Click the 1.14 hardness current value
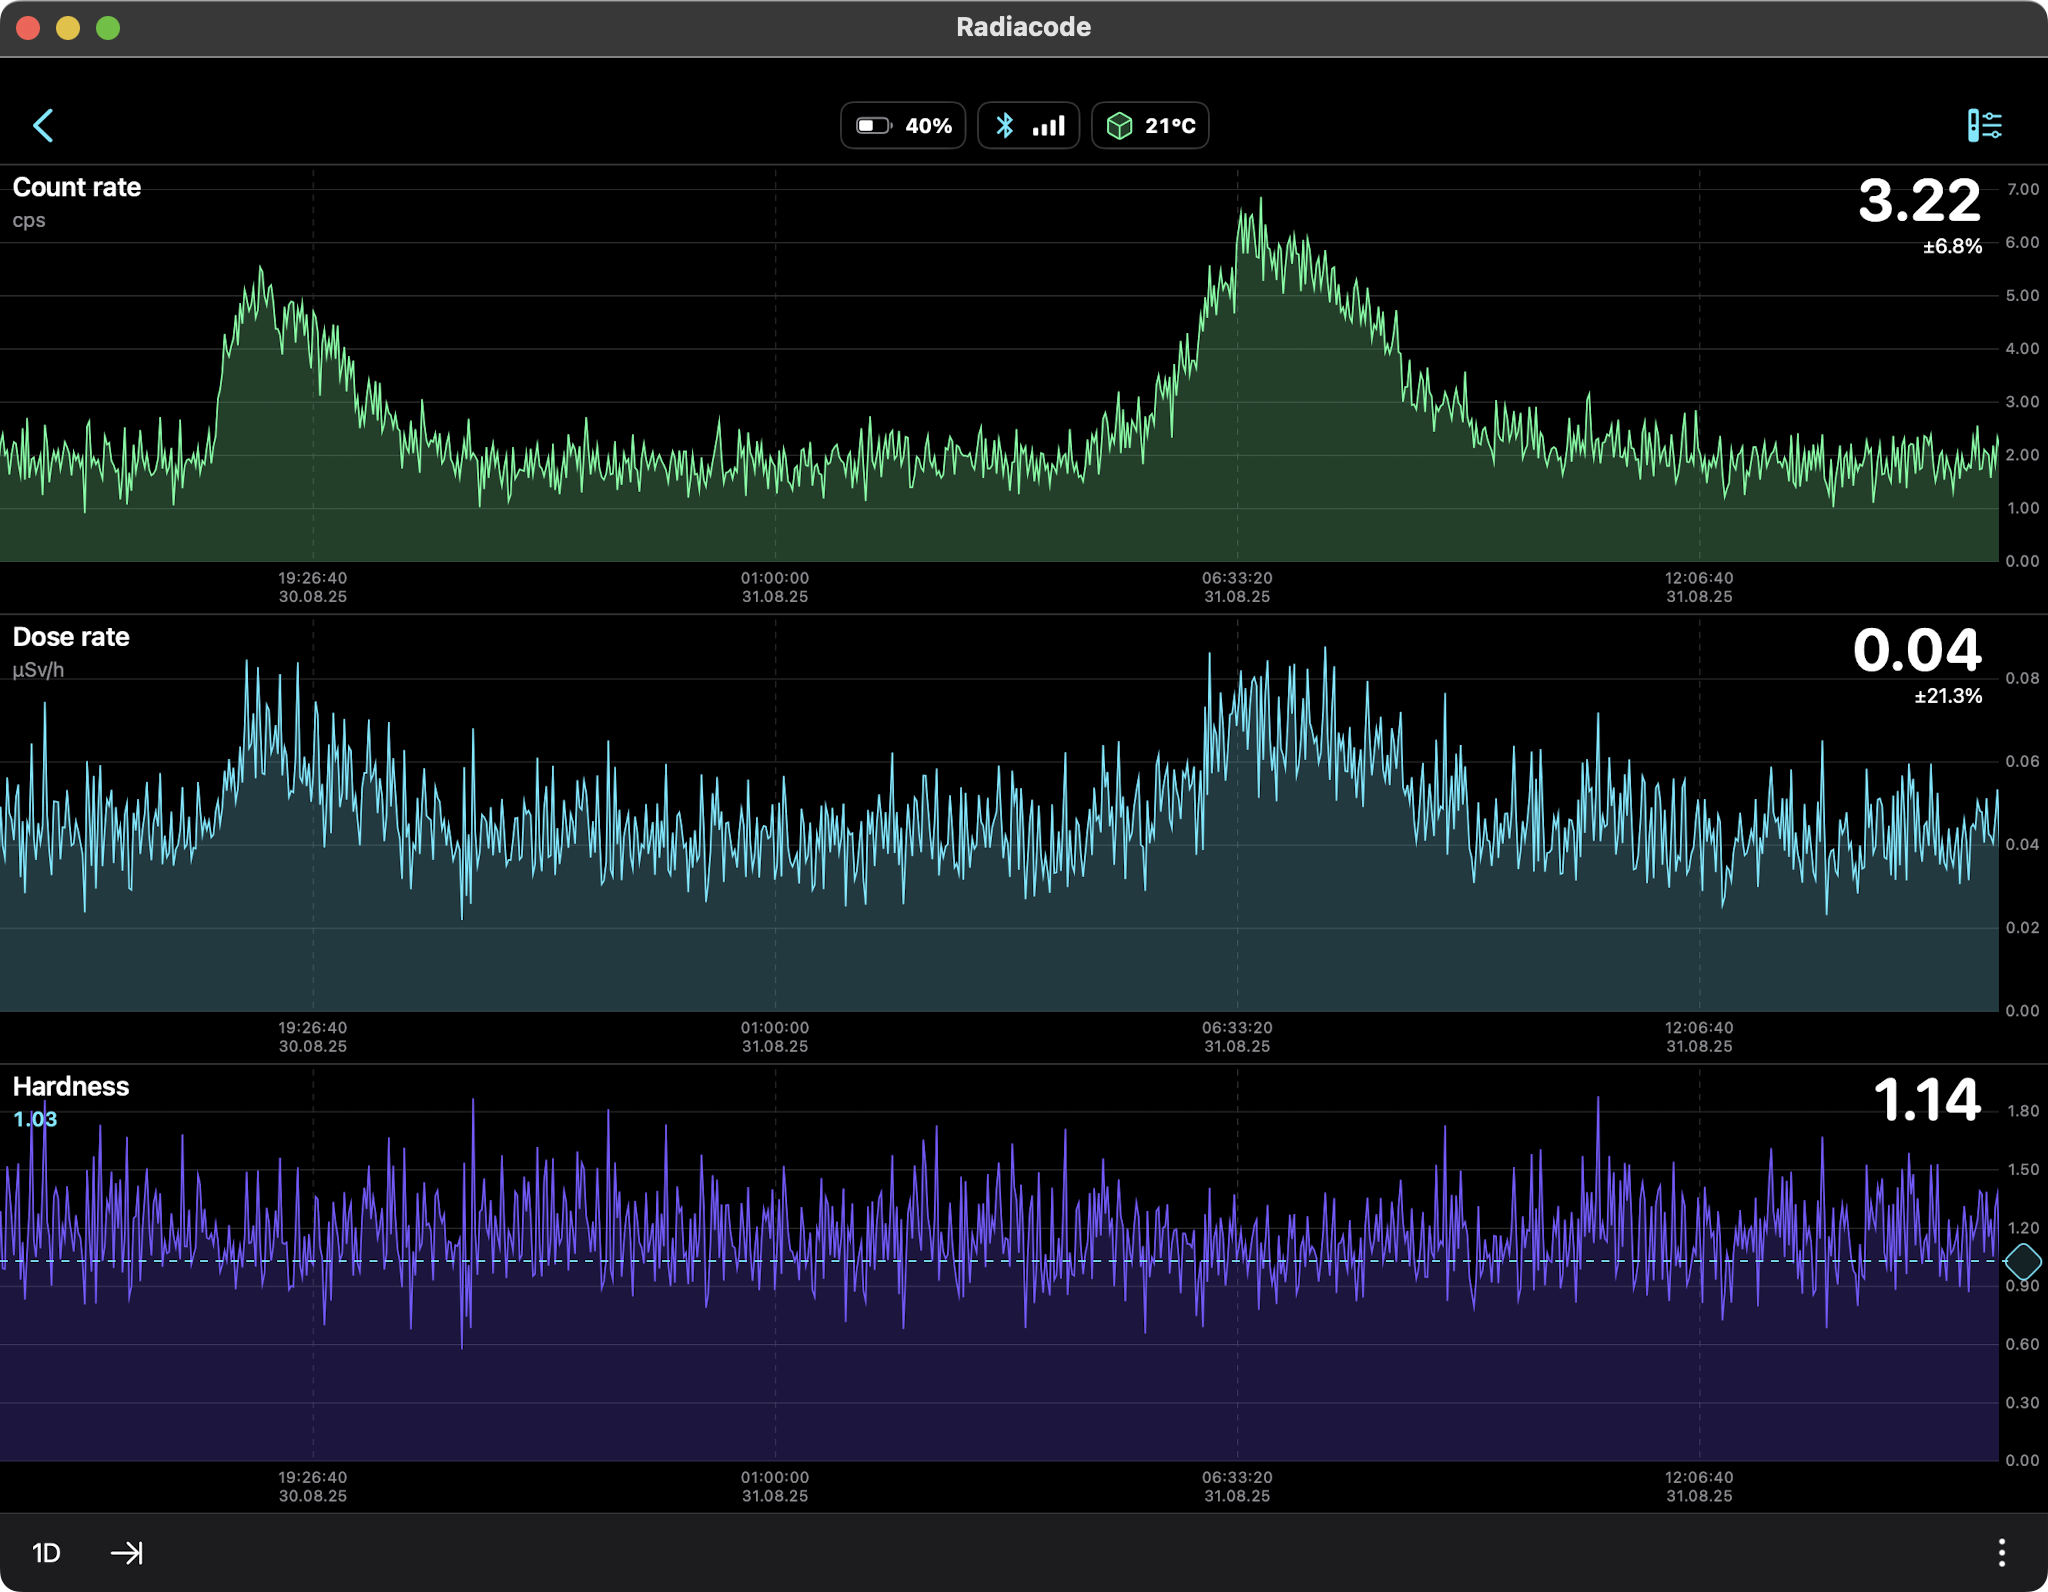The image size is (2048, 1592). coord(1926,1100)
